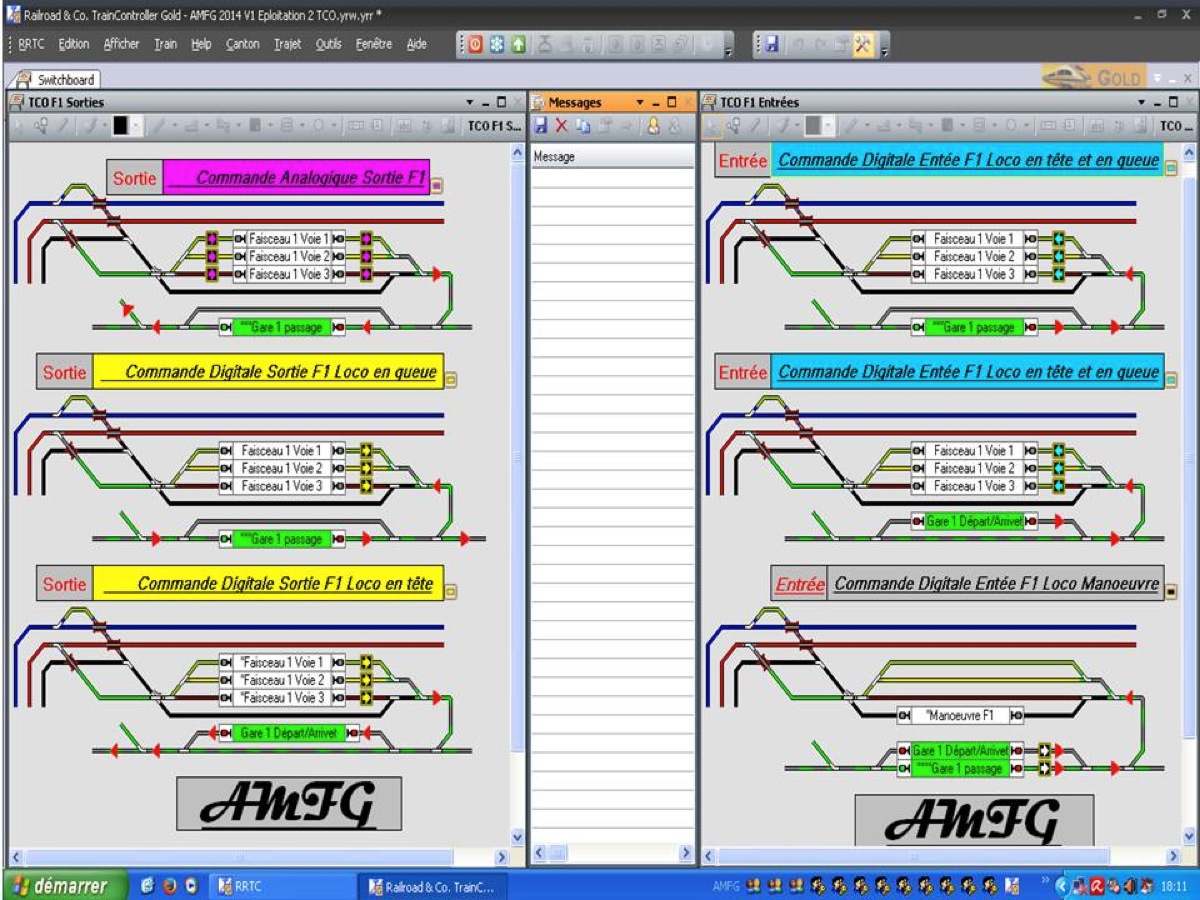Click the save icon in Messages toolbar
This screenshot has width=1200, height=900.
[541, 125]
